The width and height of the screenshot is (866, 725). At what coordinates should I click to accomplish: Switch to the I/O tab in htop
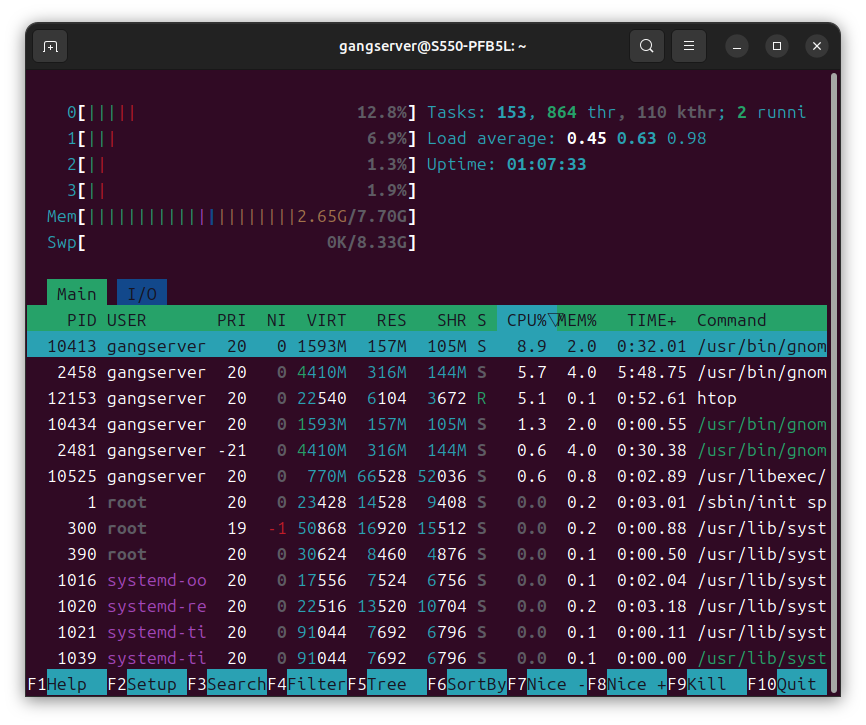pyautogui.click(x=142, y=294)
